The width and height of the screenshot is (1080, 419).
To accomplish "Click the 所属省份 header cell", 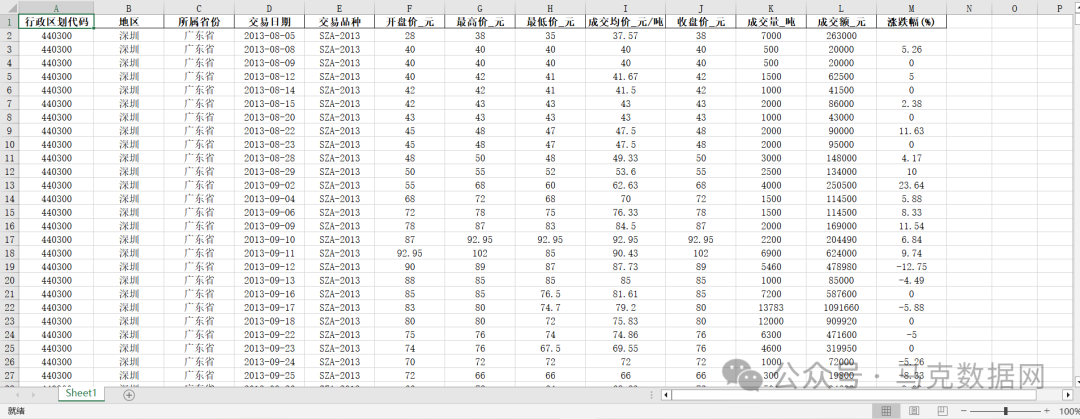I will 199,22.
